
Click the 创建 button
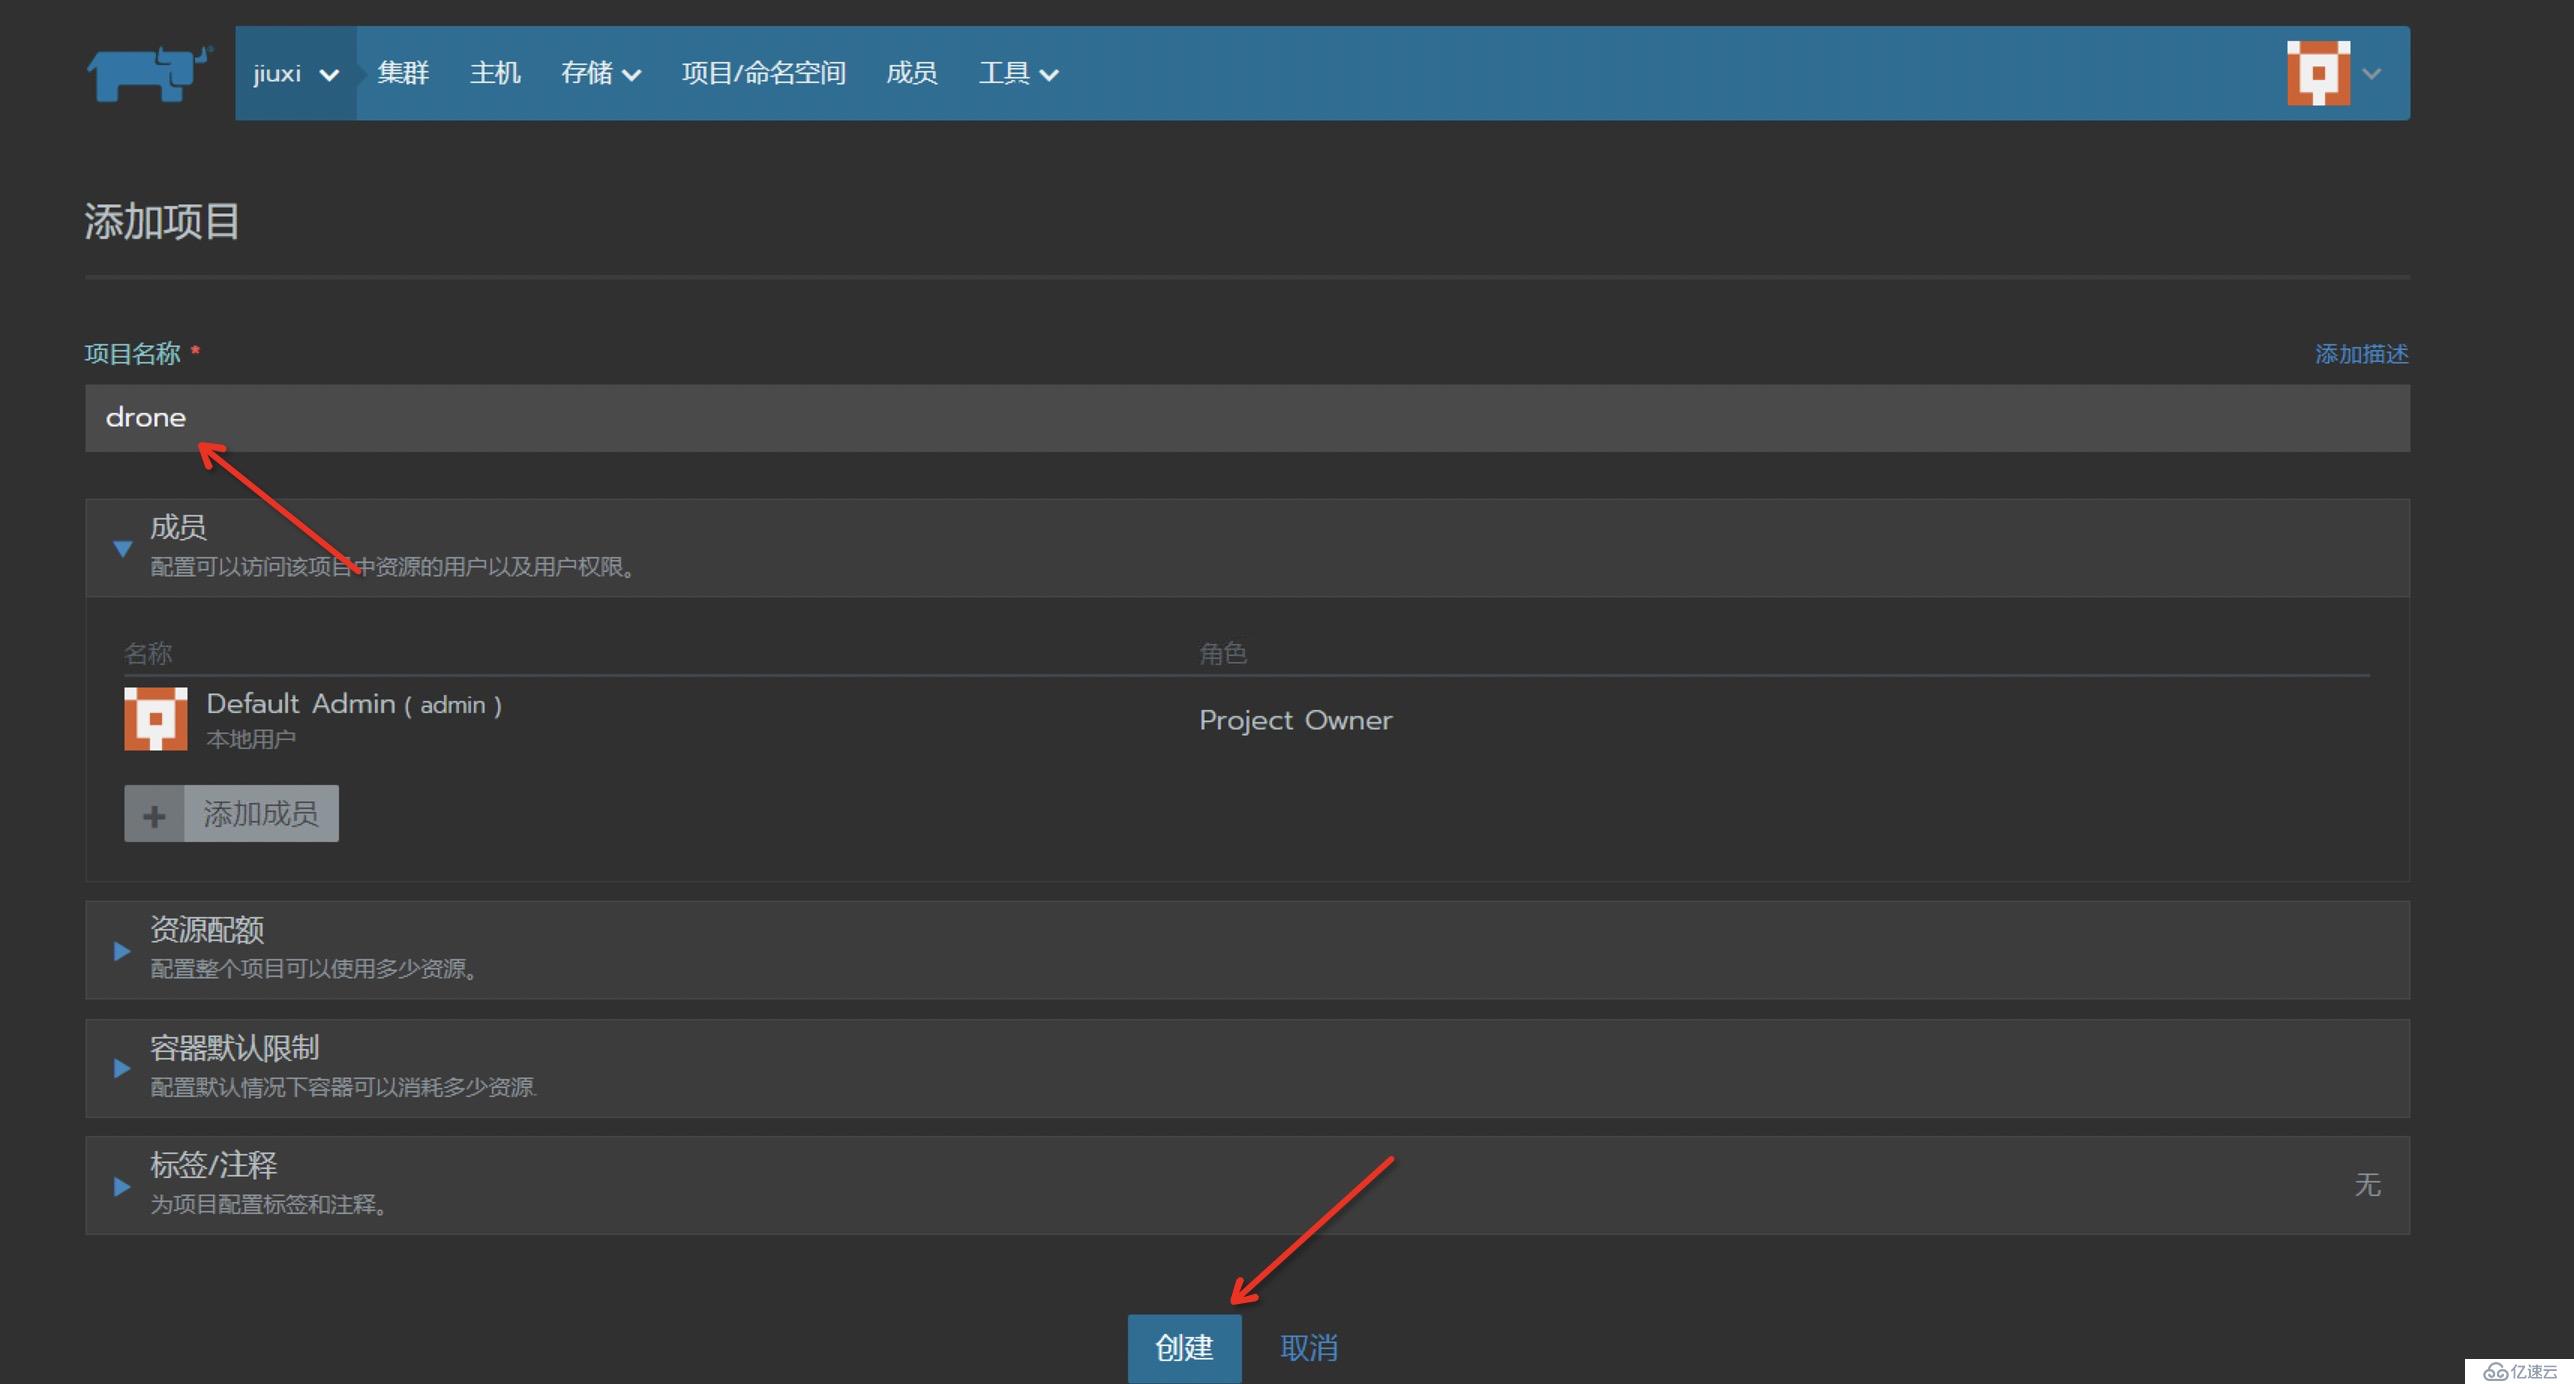(x=1184, y=1347)
